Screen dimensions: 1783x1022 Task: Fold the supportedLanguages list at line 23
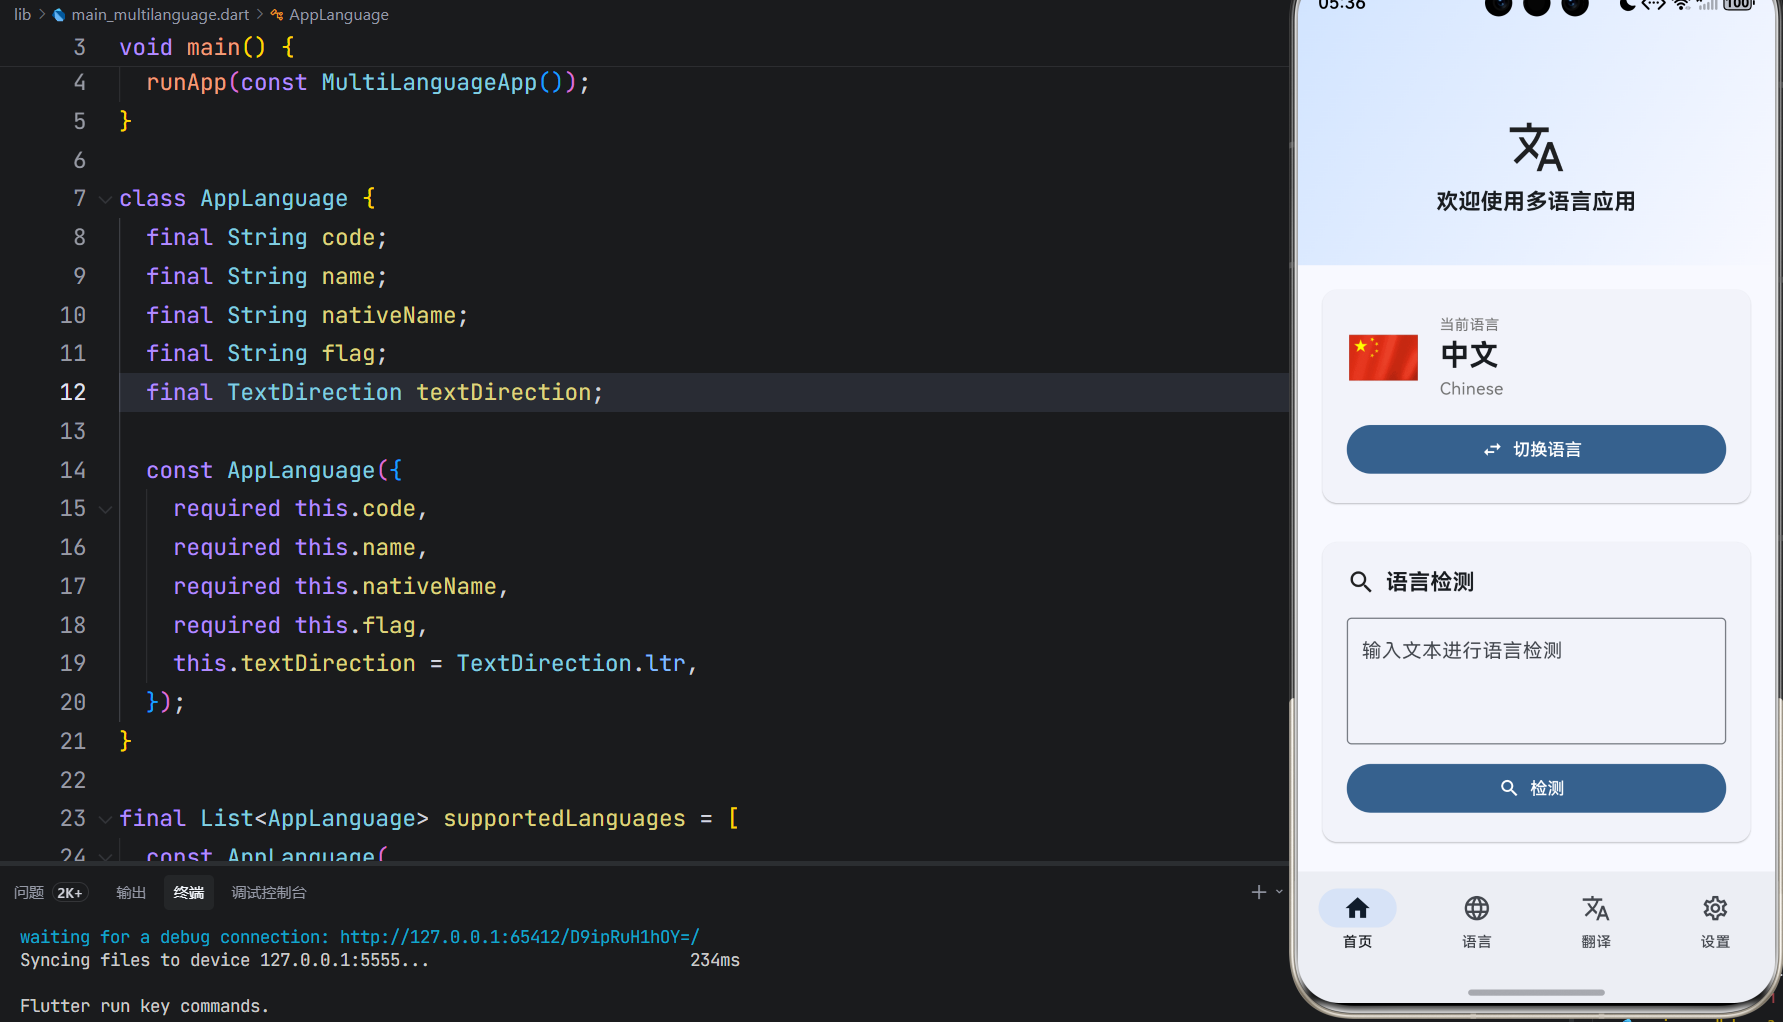[105, 819]
